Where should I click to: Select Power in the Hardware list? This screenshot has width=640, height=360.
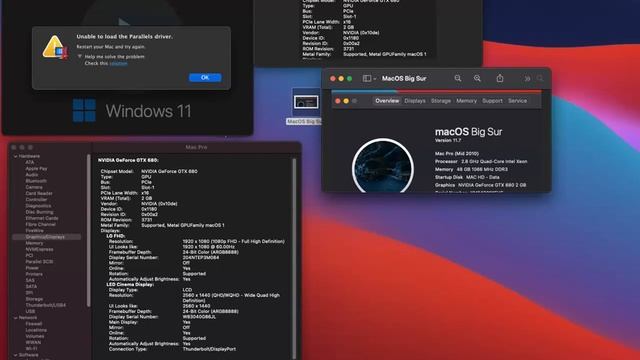pyautogui.click(x=32, y=268)
